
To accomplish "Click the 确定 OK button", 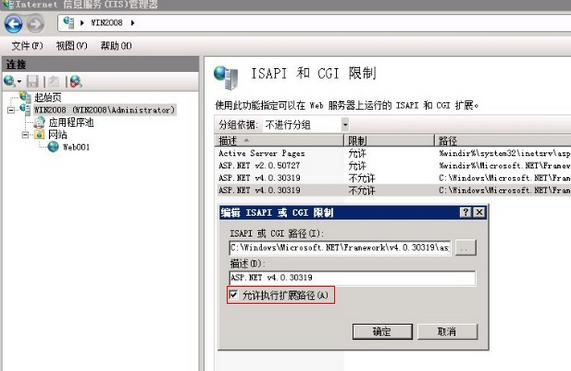I will [x=382, y=331].
